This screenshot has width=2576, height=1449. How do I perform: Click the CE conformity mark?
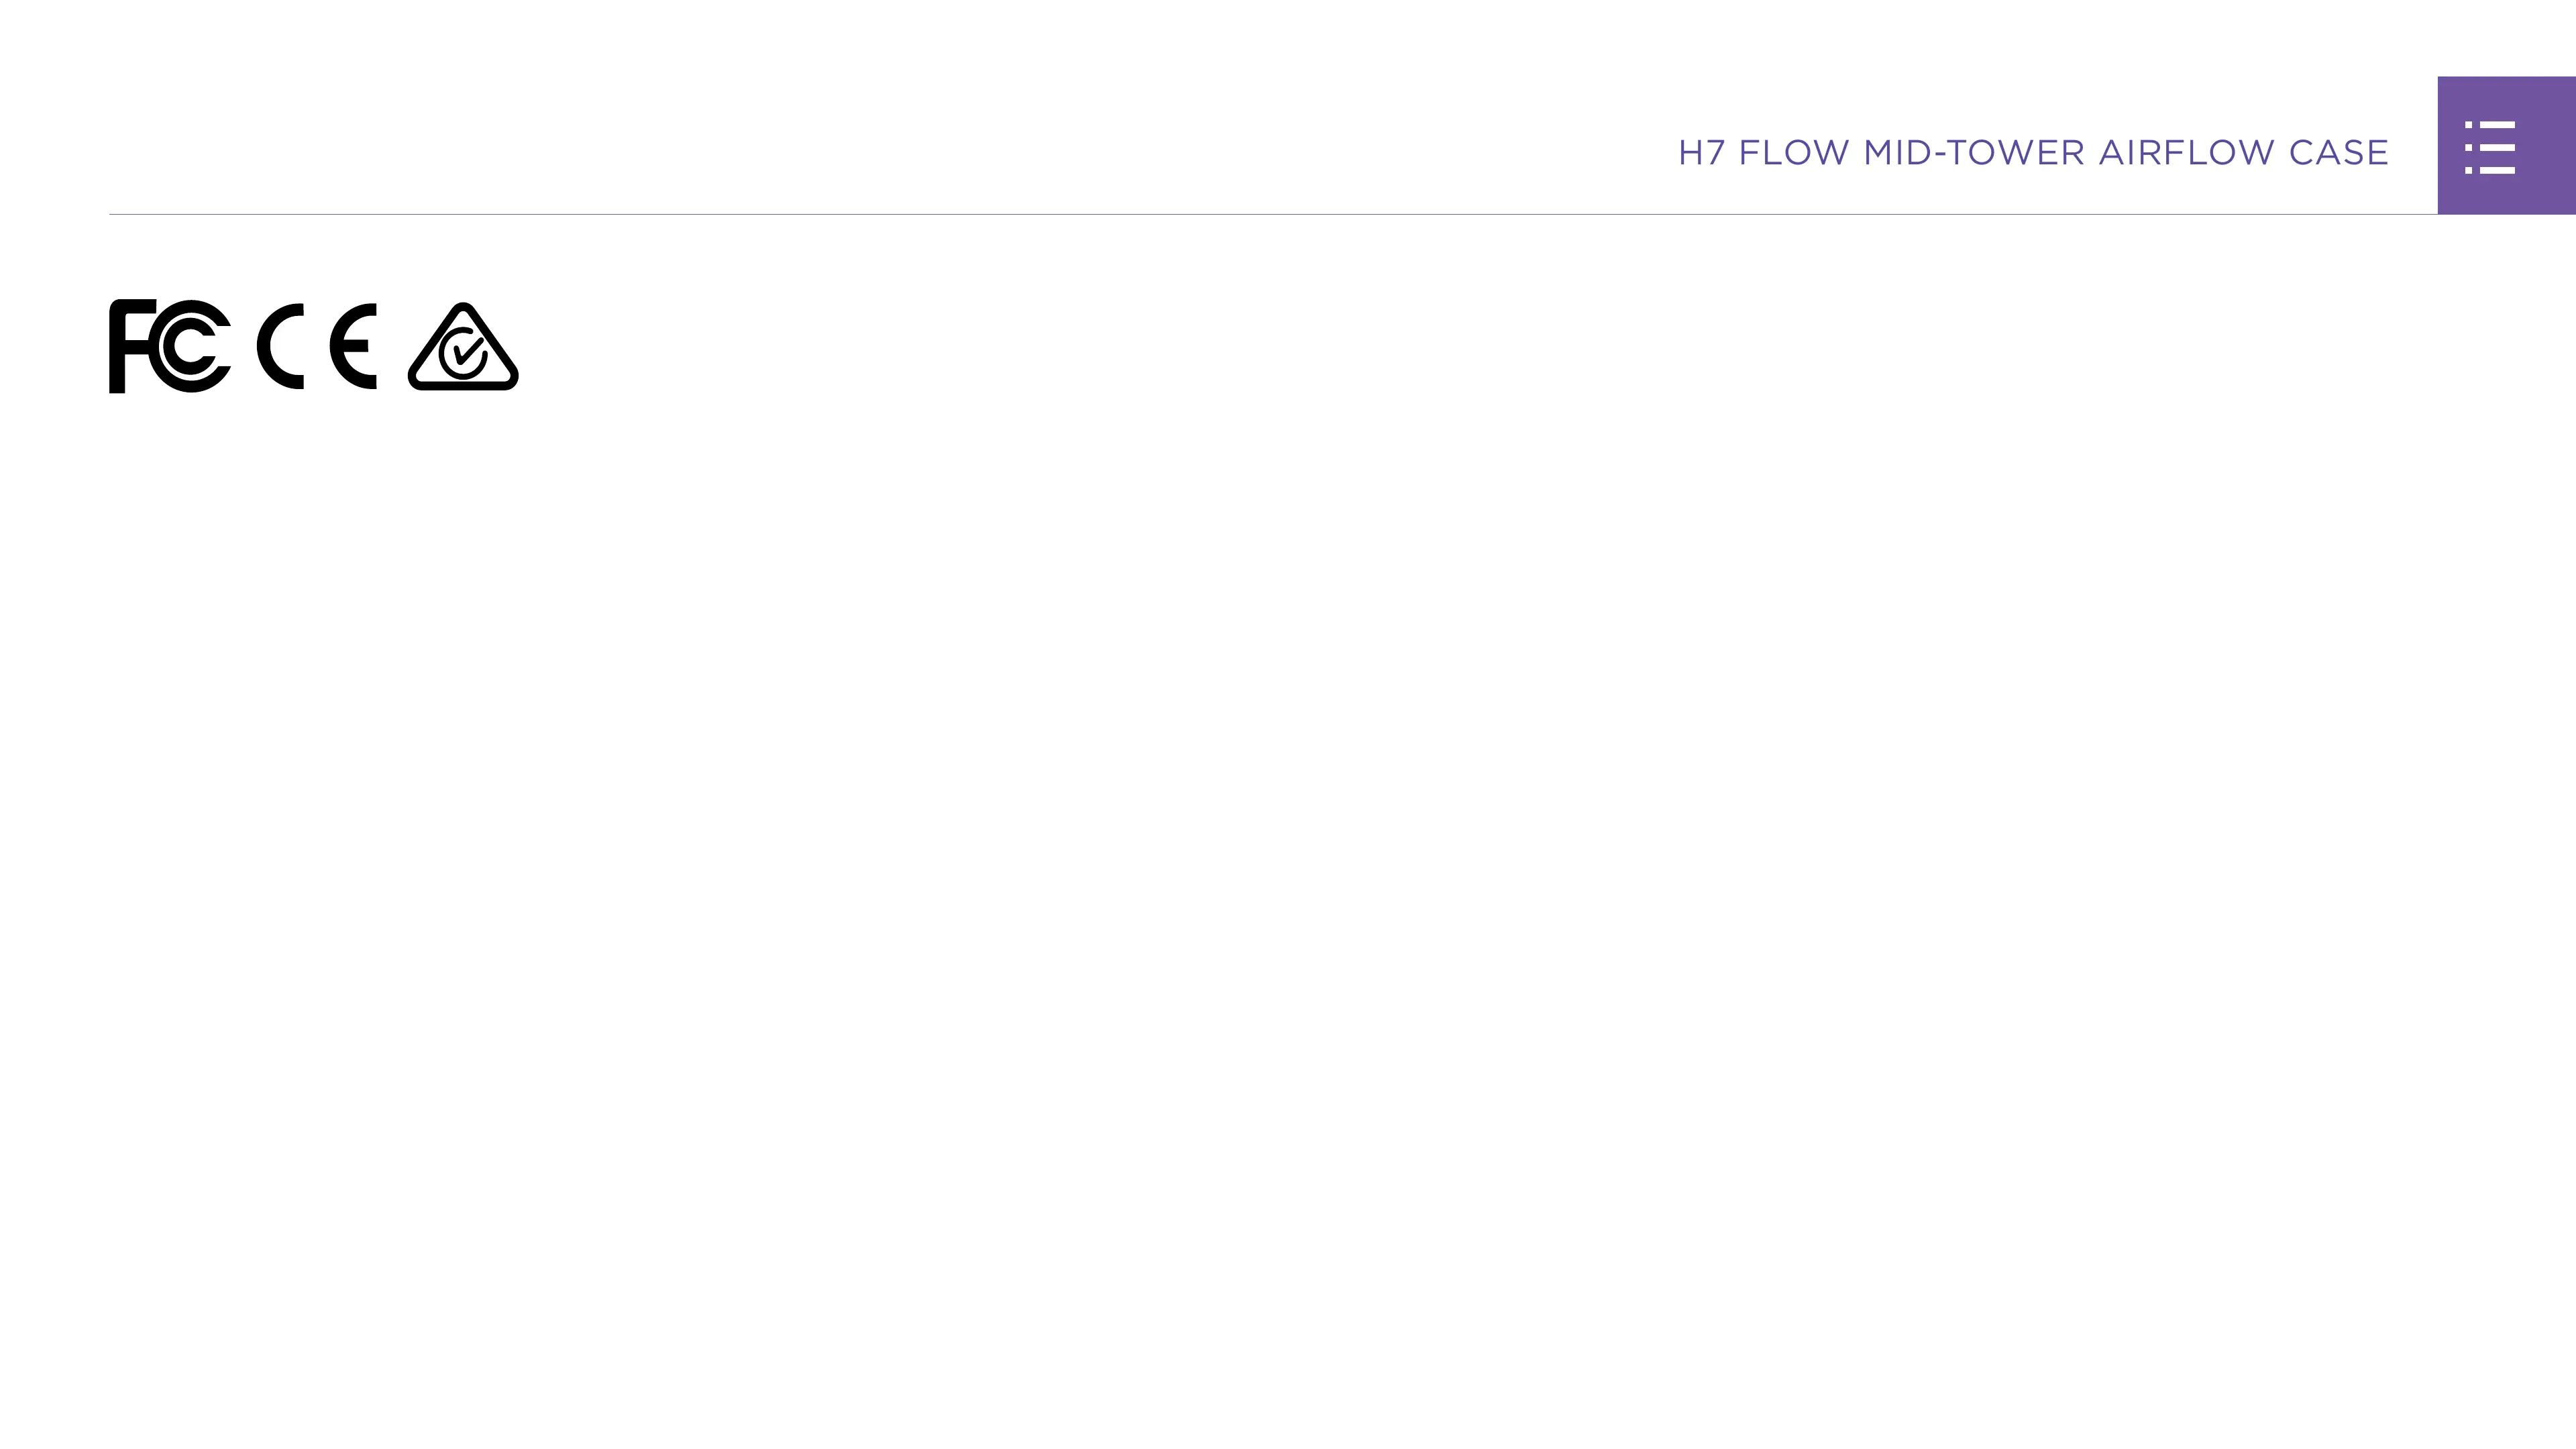click(x=317, y=346)
